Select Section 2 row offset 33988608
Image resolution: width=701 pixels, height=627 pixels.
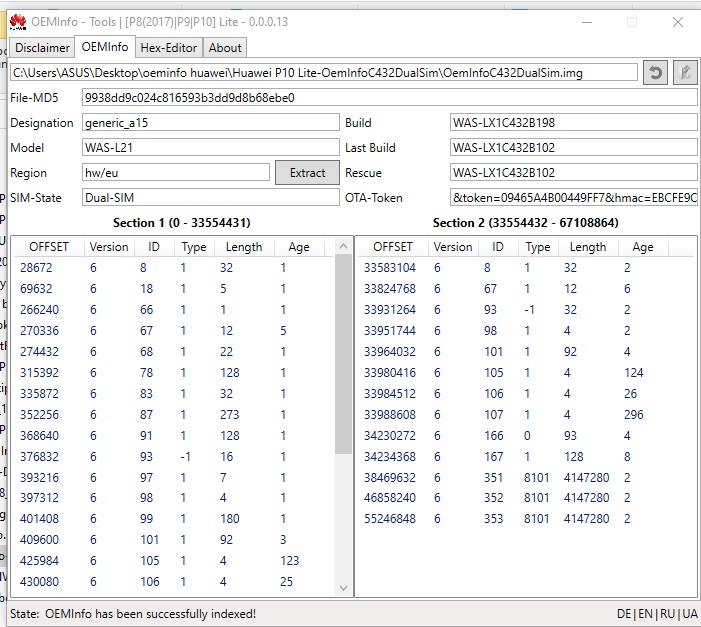(x=526, y=415)
